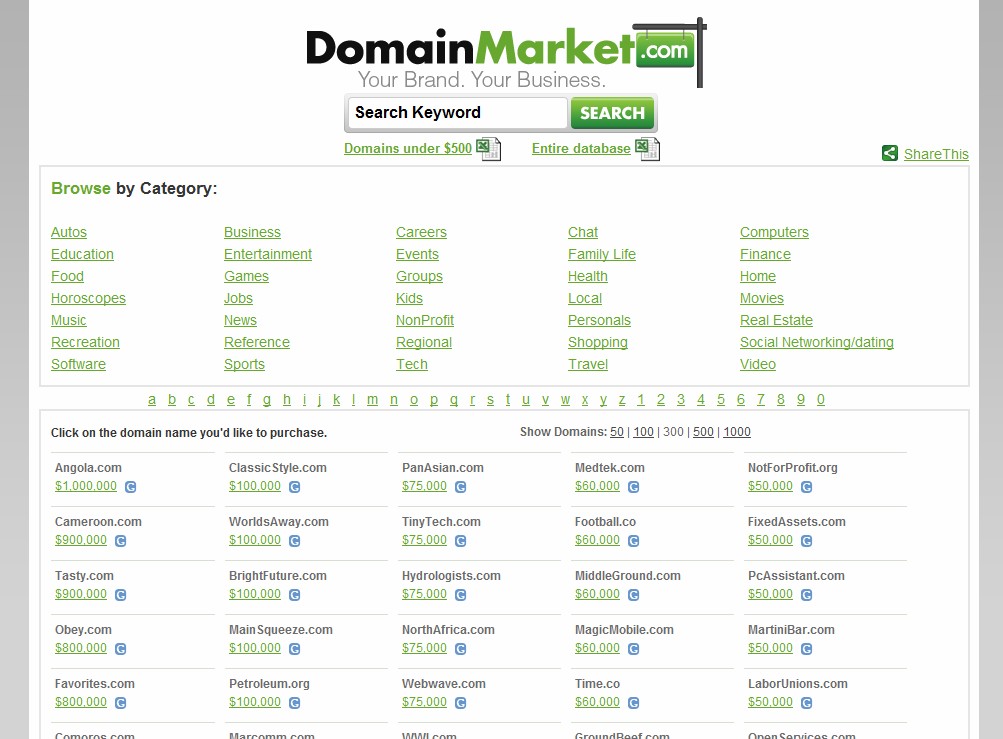Image resolution: width=1003 pixels, height=739 pixels.
Task: Select the Tasty.com domain name
Action: click(x=84, y=576)
